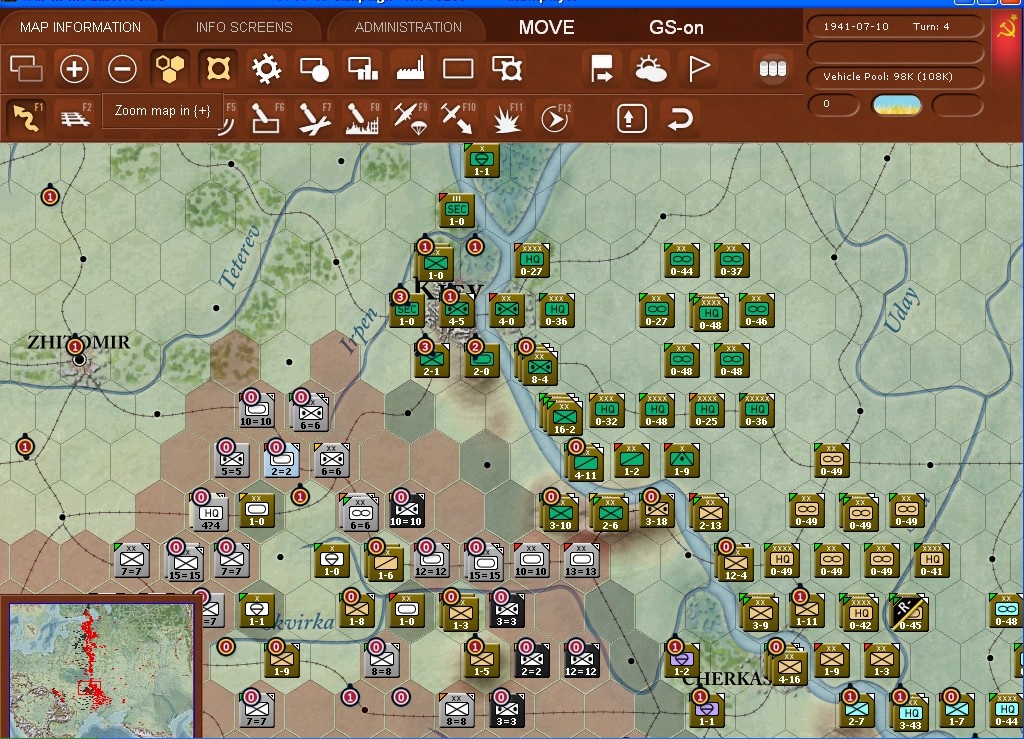The image size is (1024, 739).
Task: Select the F7 bomb airfield mode
Action: click(314, 118)
